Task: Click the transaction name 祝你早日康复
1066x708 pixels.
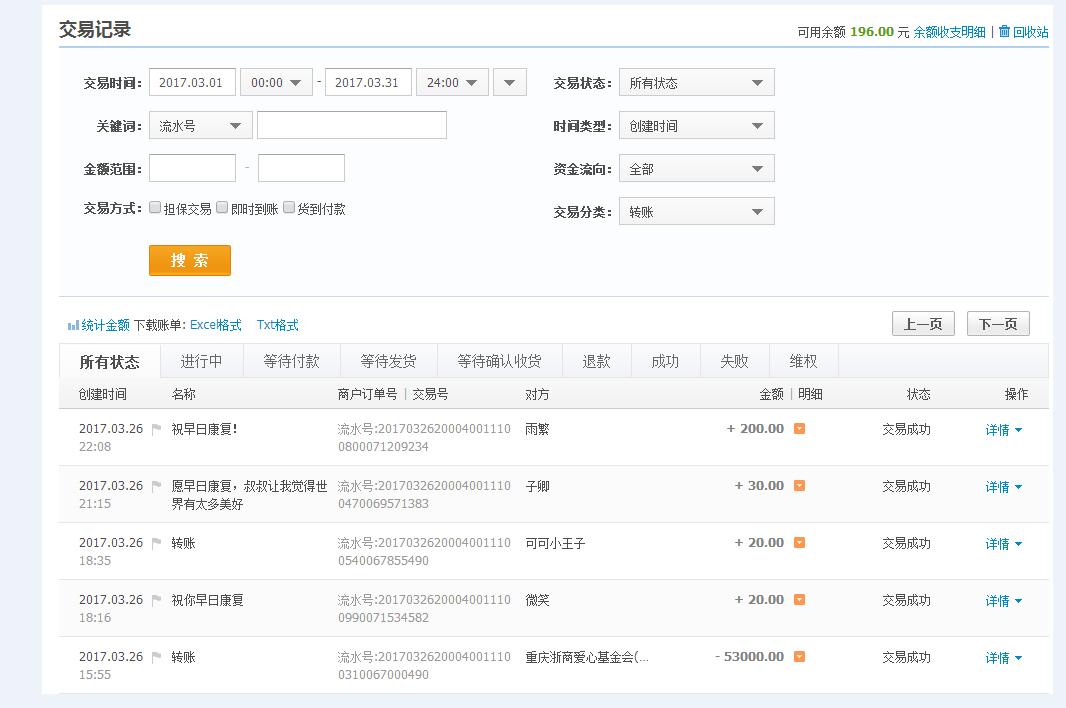Action: click(207, 601)
